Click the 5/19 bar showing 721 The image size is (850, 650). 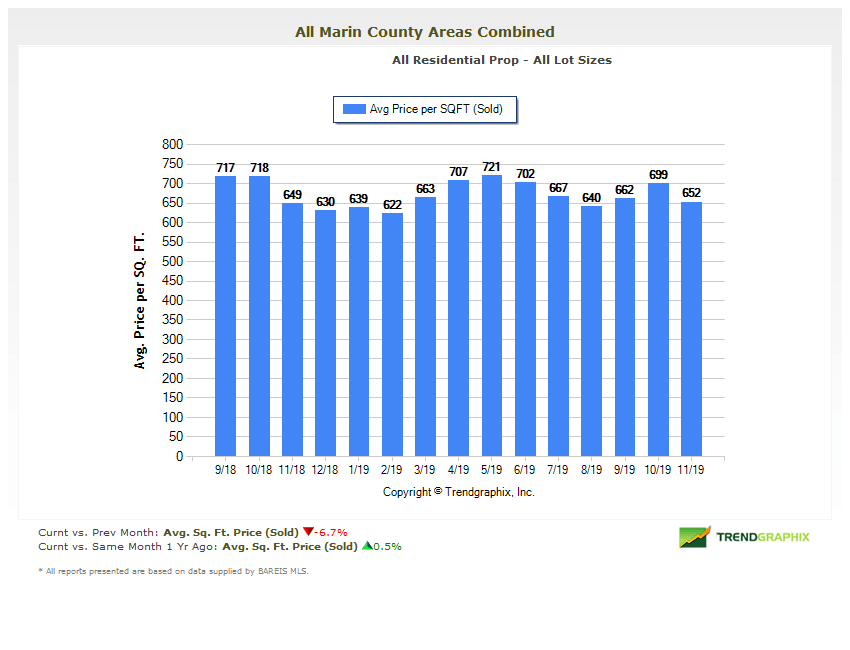pos(492,315)
